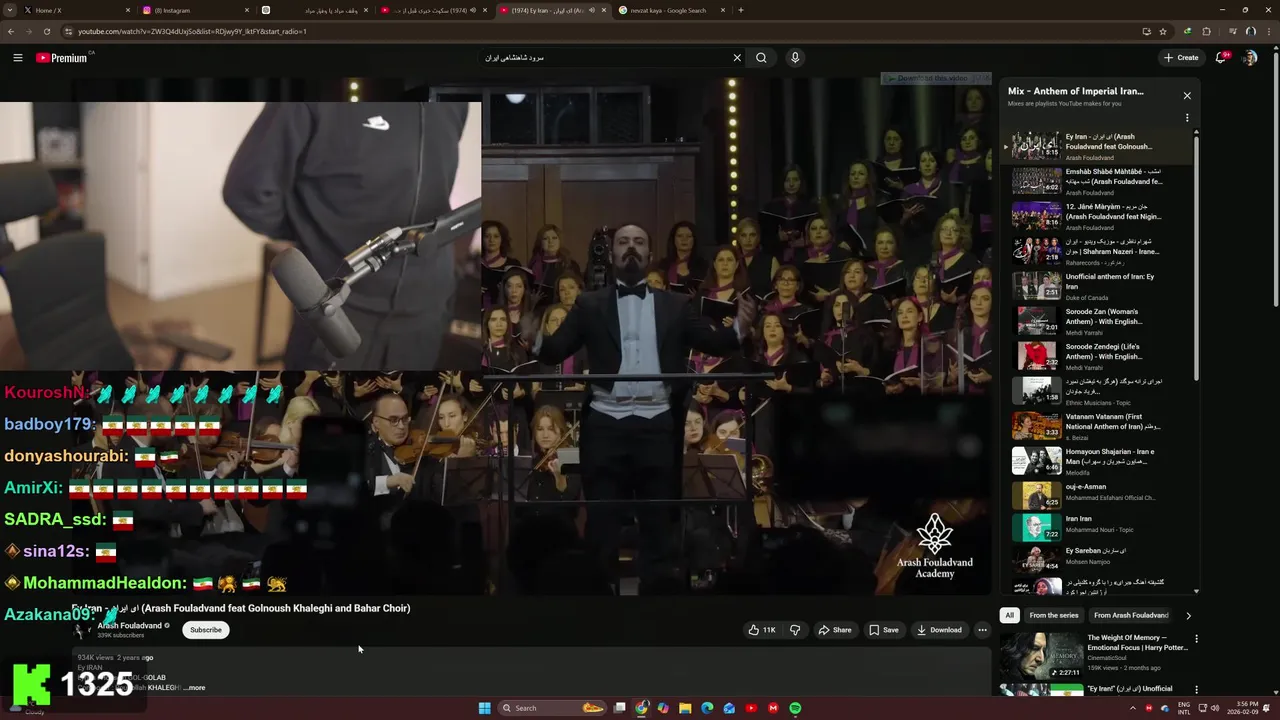Play Vatanam Vatanam in the mix
This screenshot has width=1280, height=720.
[x=1098, y=426]
